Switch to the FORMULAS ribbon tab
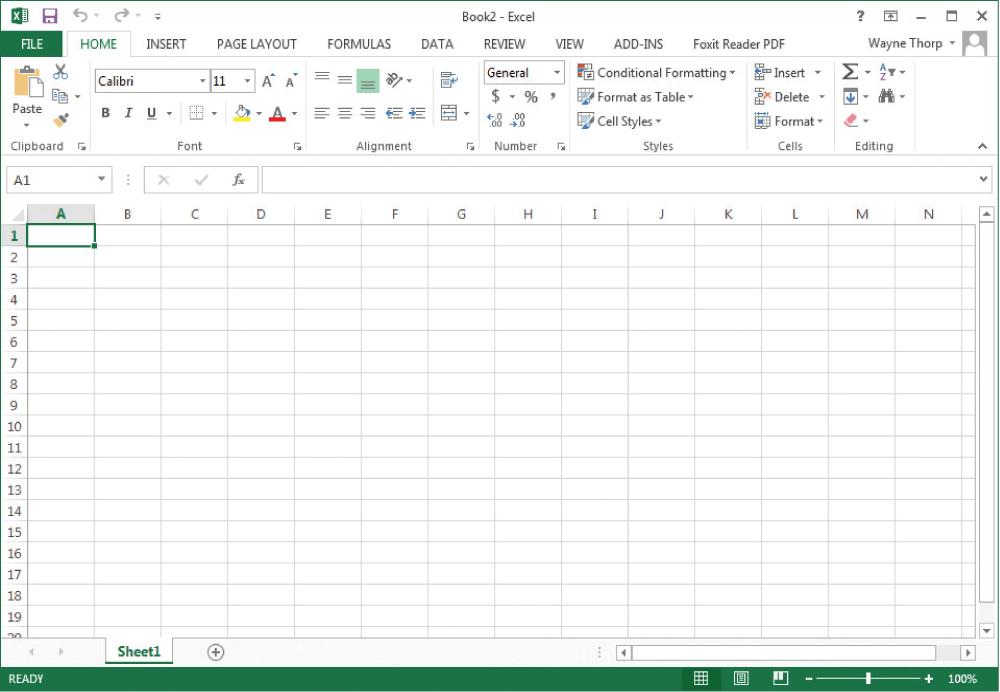 click(358, 44)
